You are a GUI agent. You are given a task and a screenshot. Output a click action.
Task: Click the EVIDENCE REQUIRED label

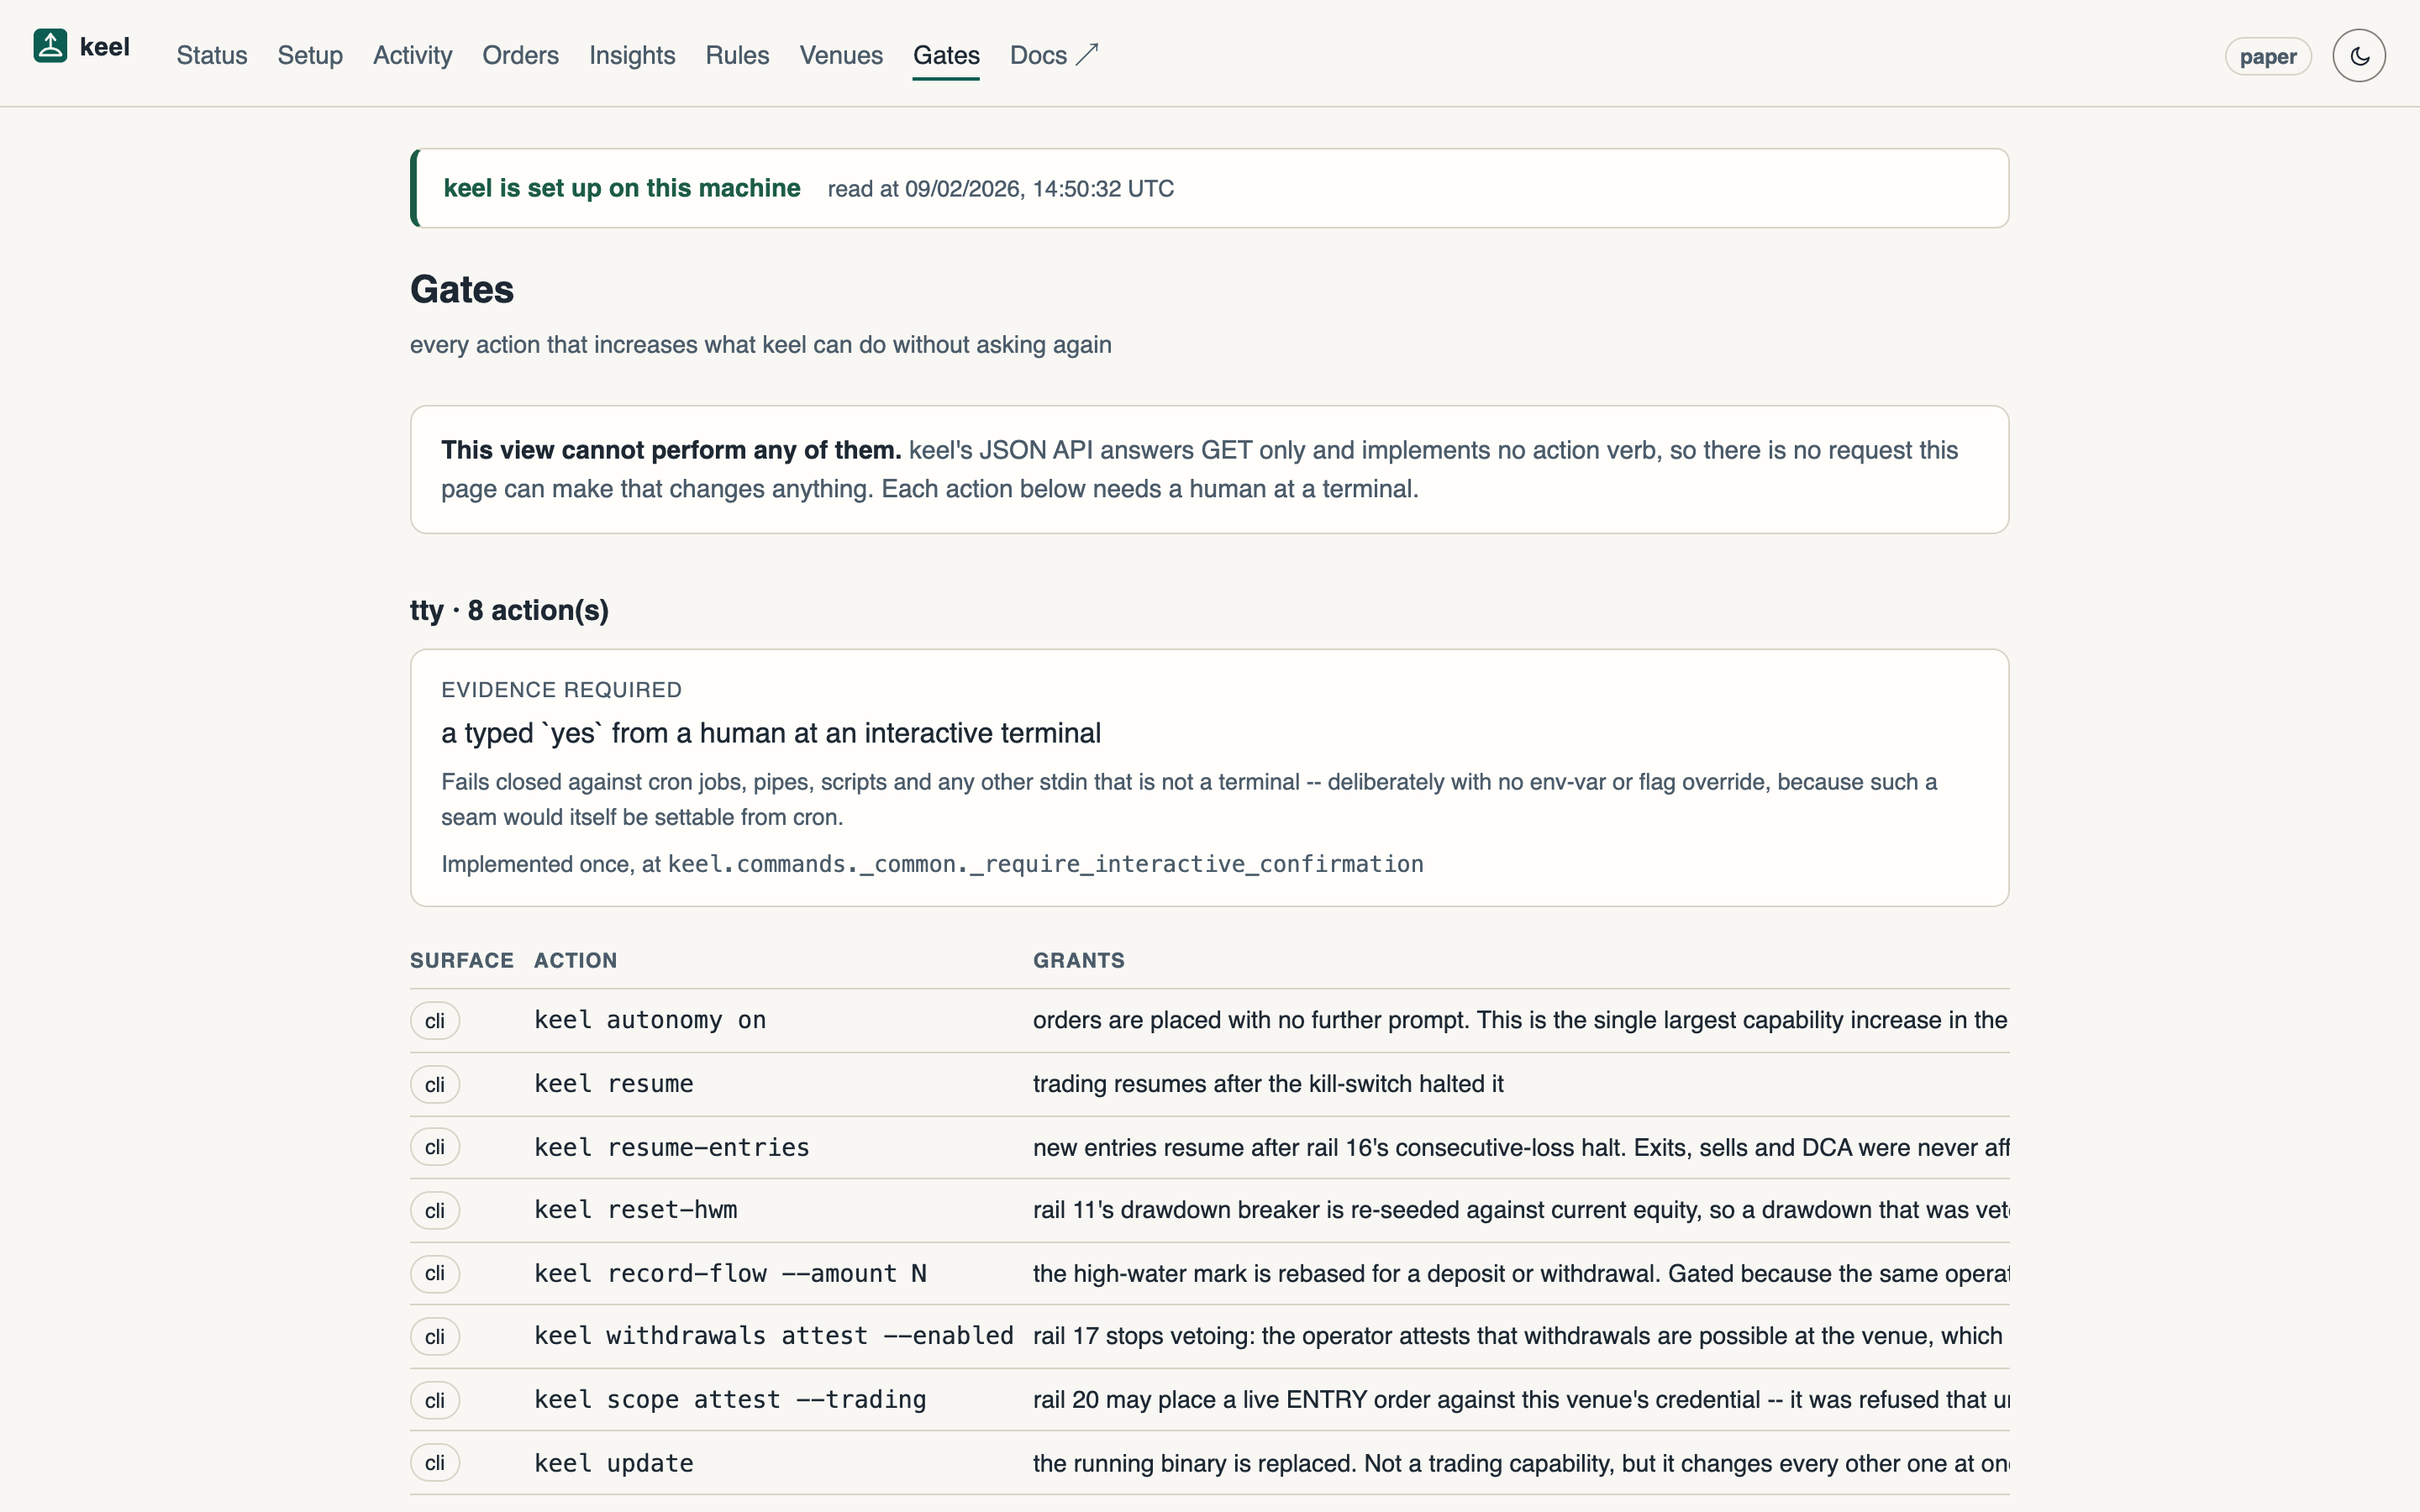click(561, 690)
